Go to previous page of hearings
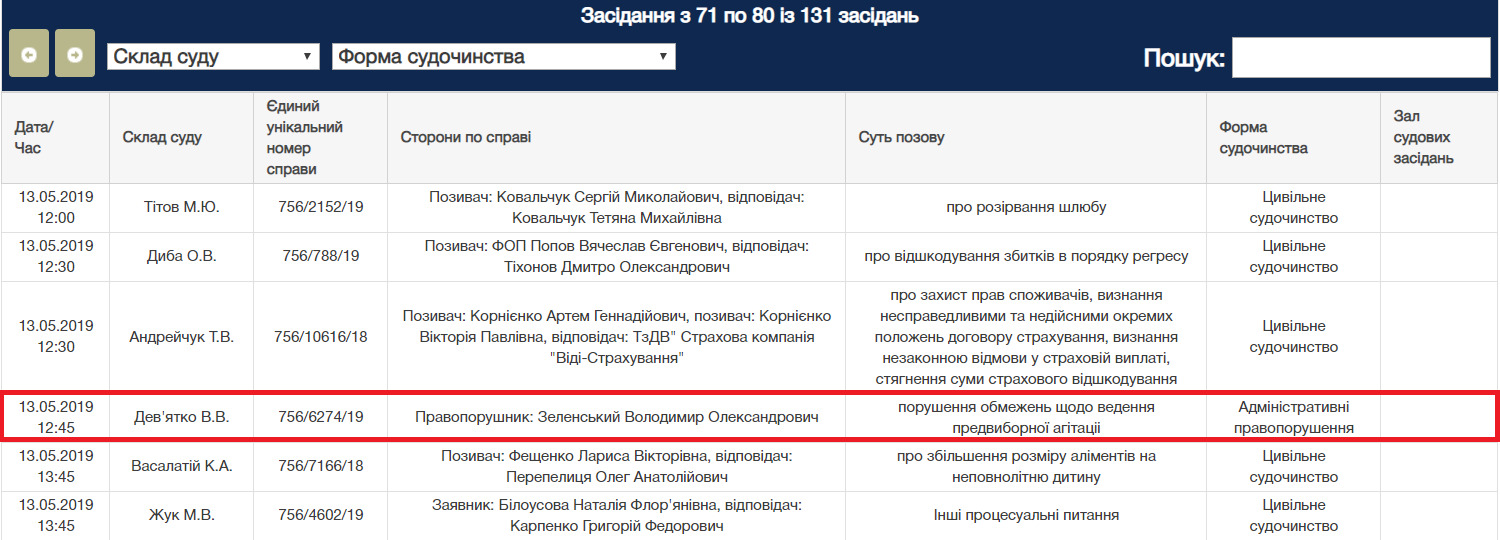 [x=28, y=54]
